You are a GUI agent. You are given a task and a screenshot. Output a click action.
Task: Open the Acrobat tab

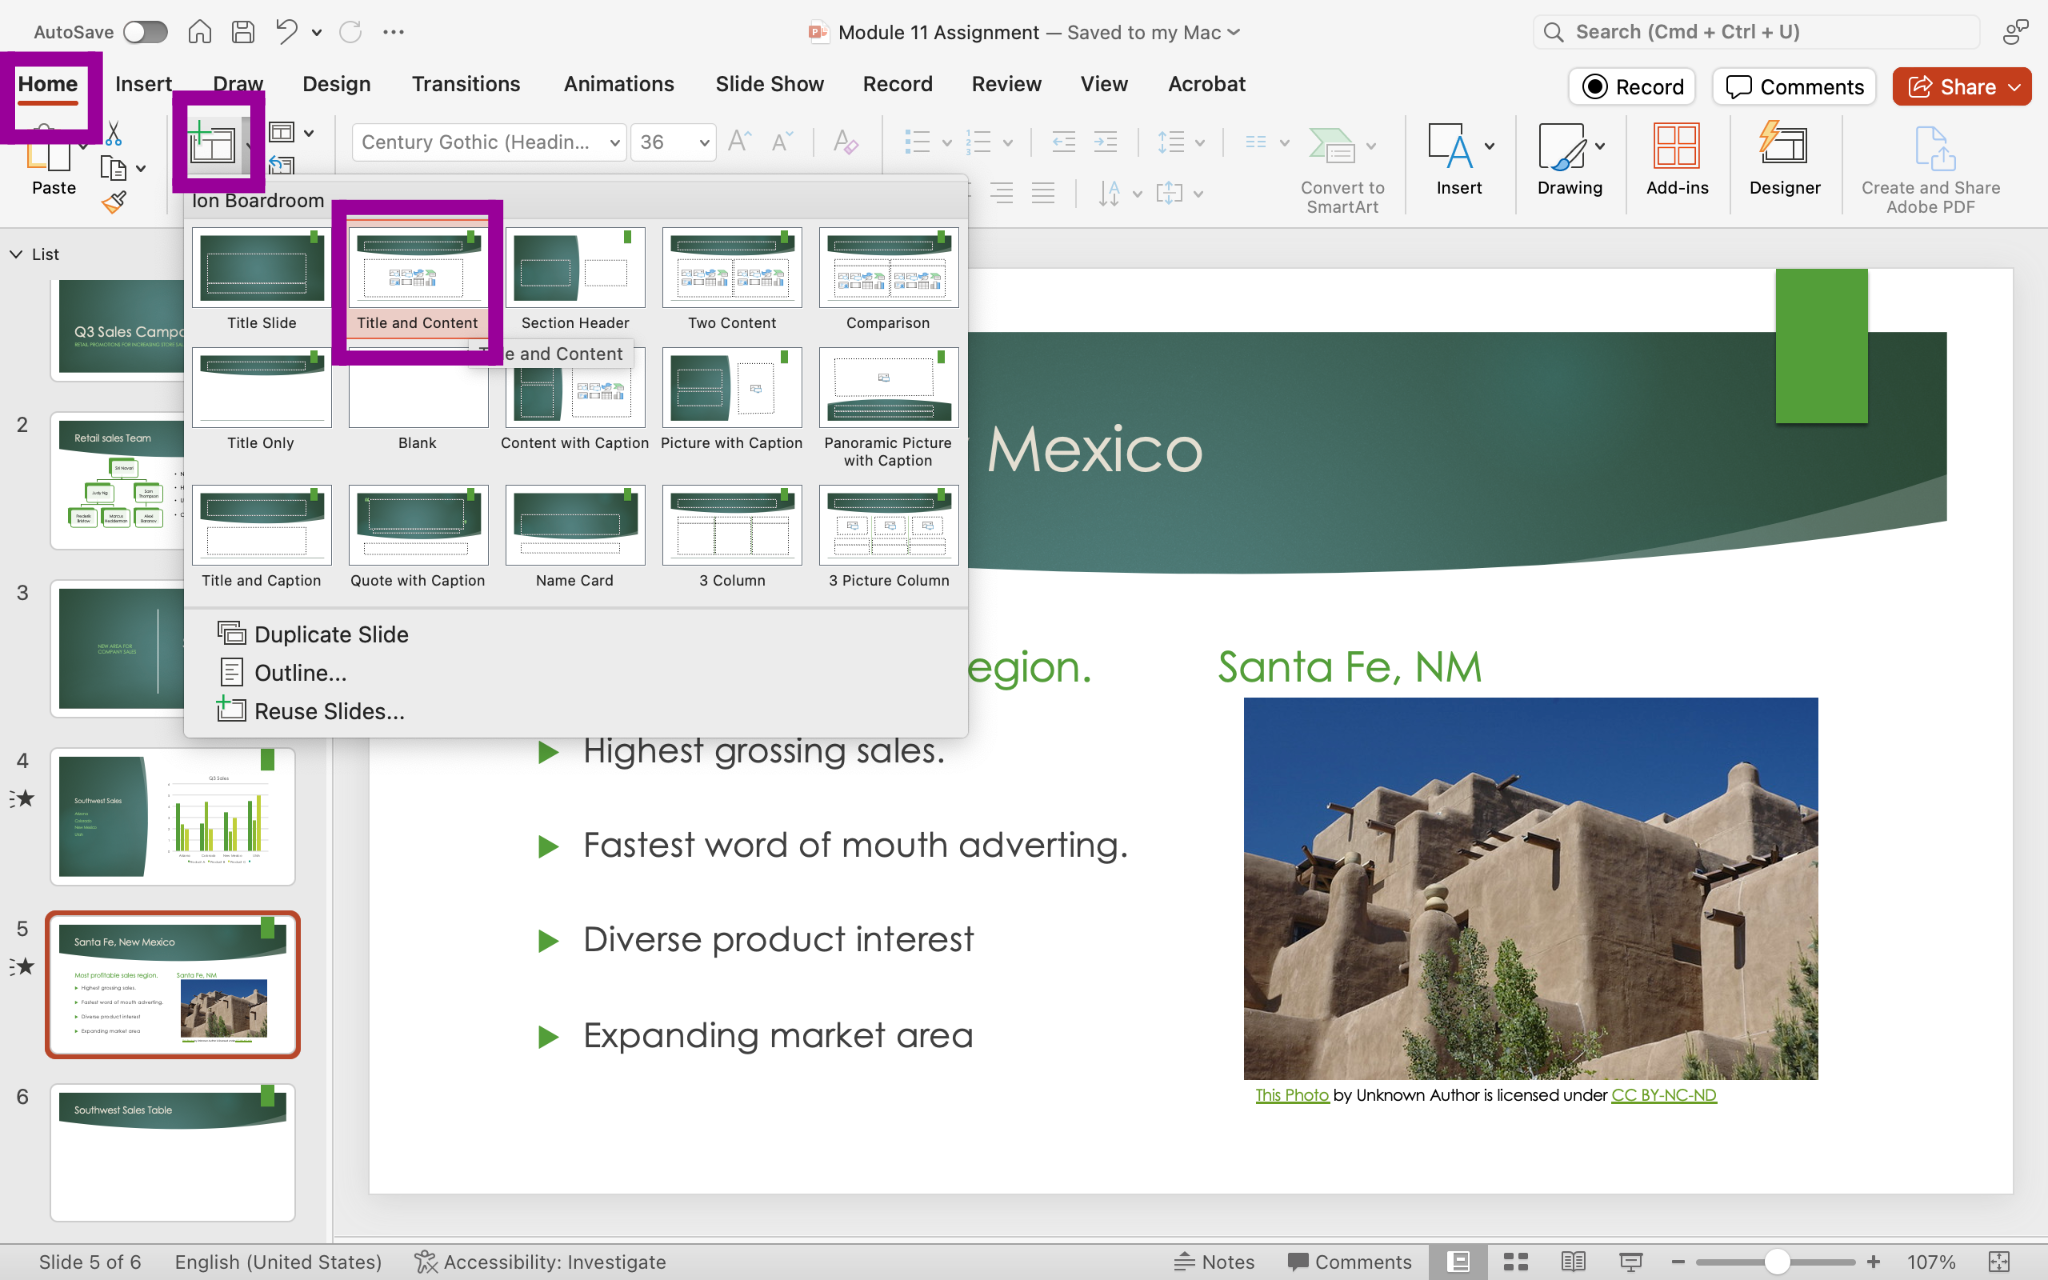1206,84
